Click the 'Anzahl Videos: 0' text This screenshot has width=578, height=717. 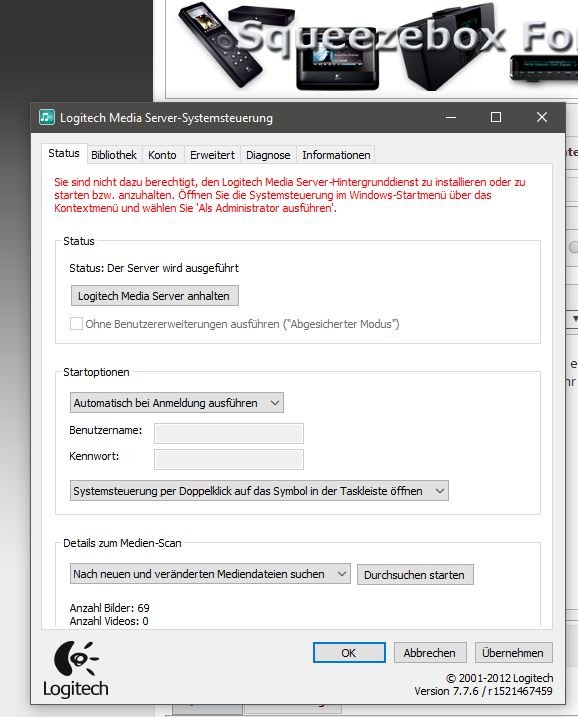tap(109, 621)
